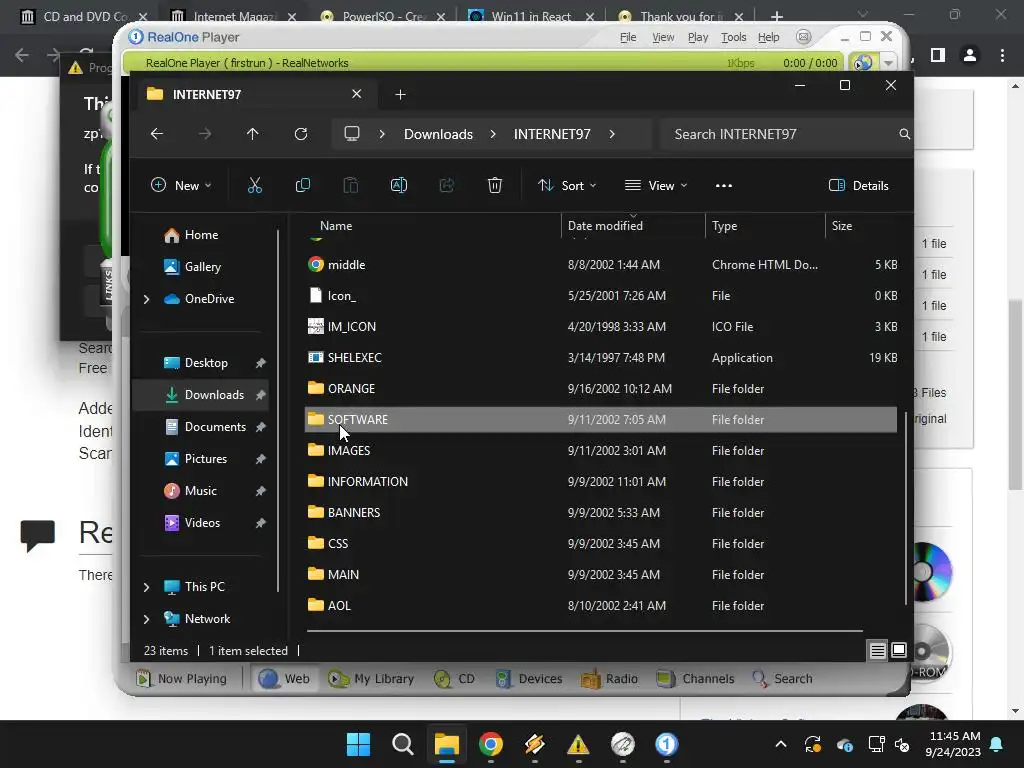Screen dimensions: 1024x768
Task: Click the Up directory arrow
Action: (253, 134)
